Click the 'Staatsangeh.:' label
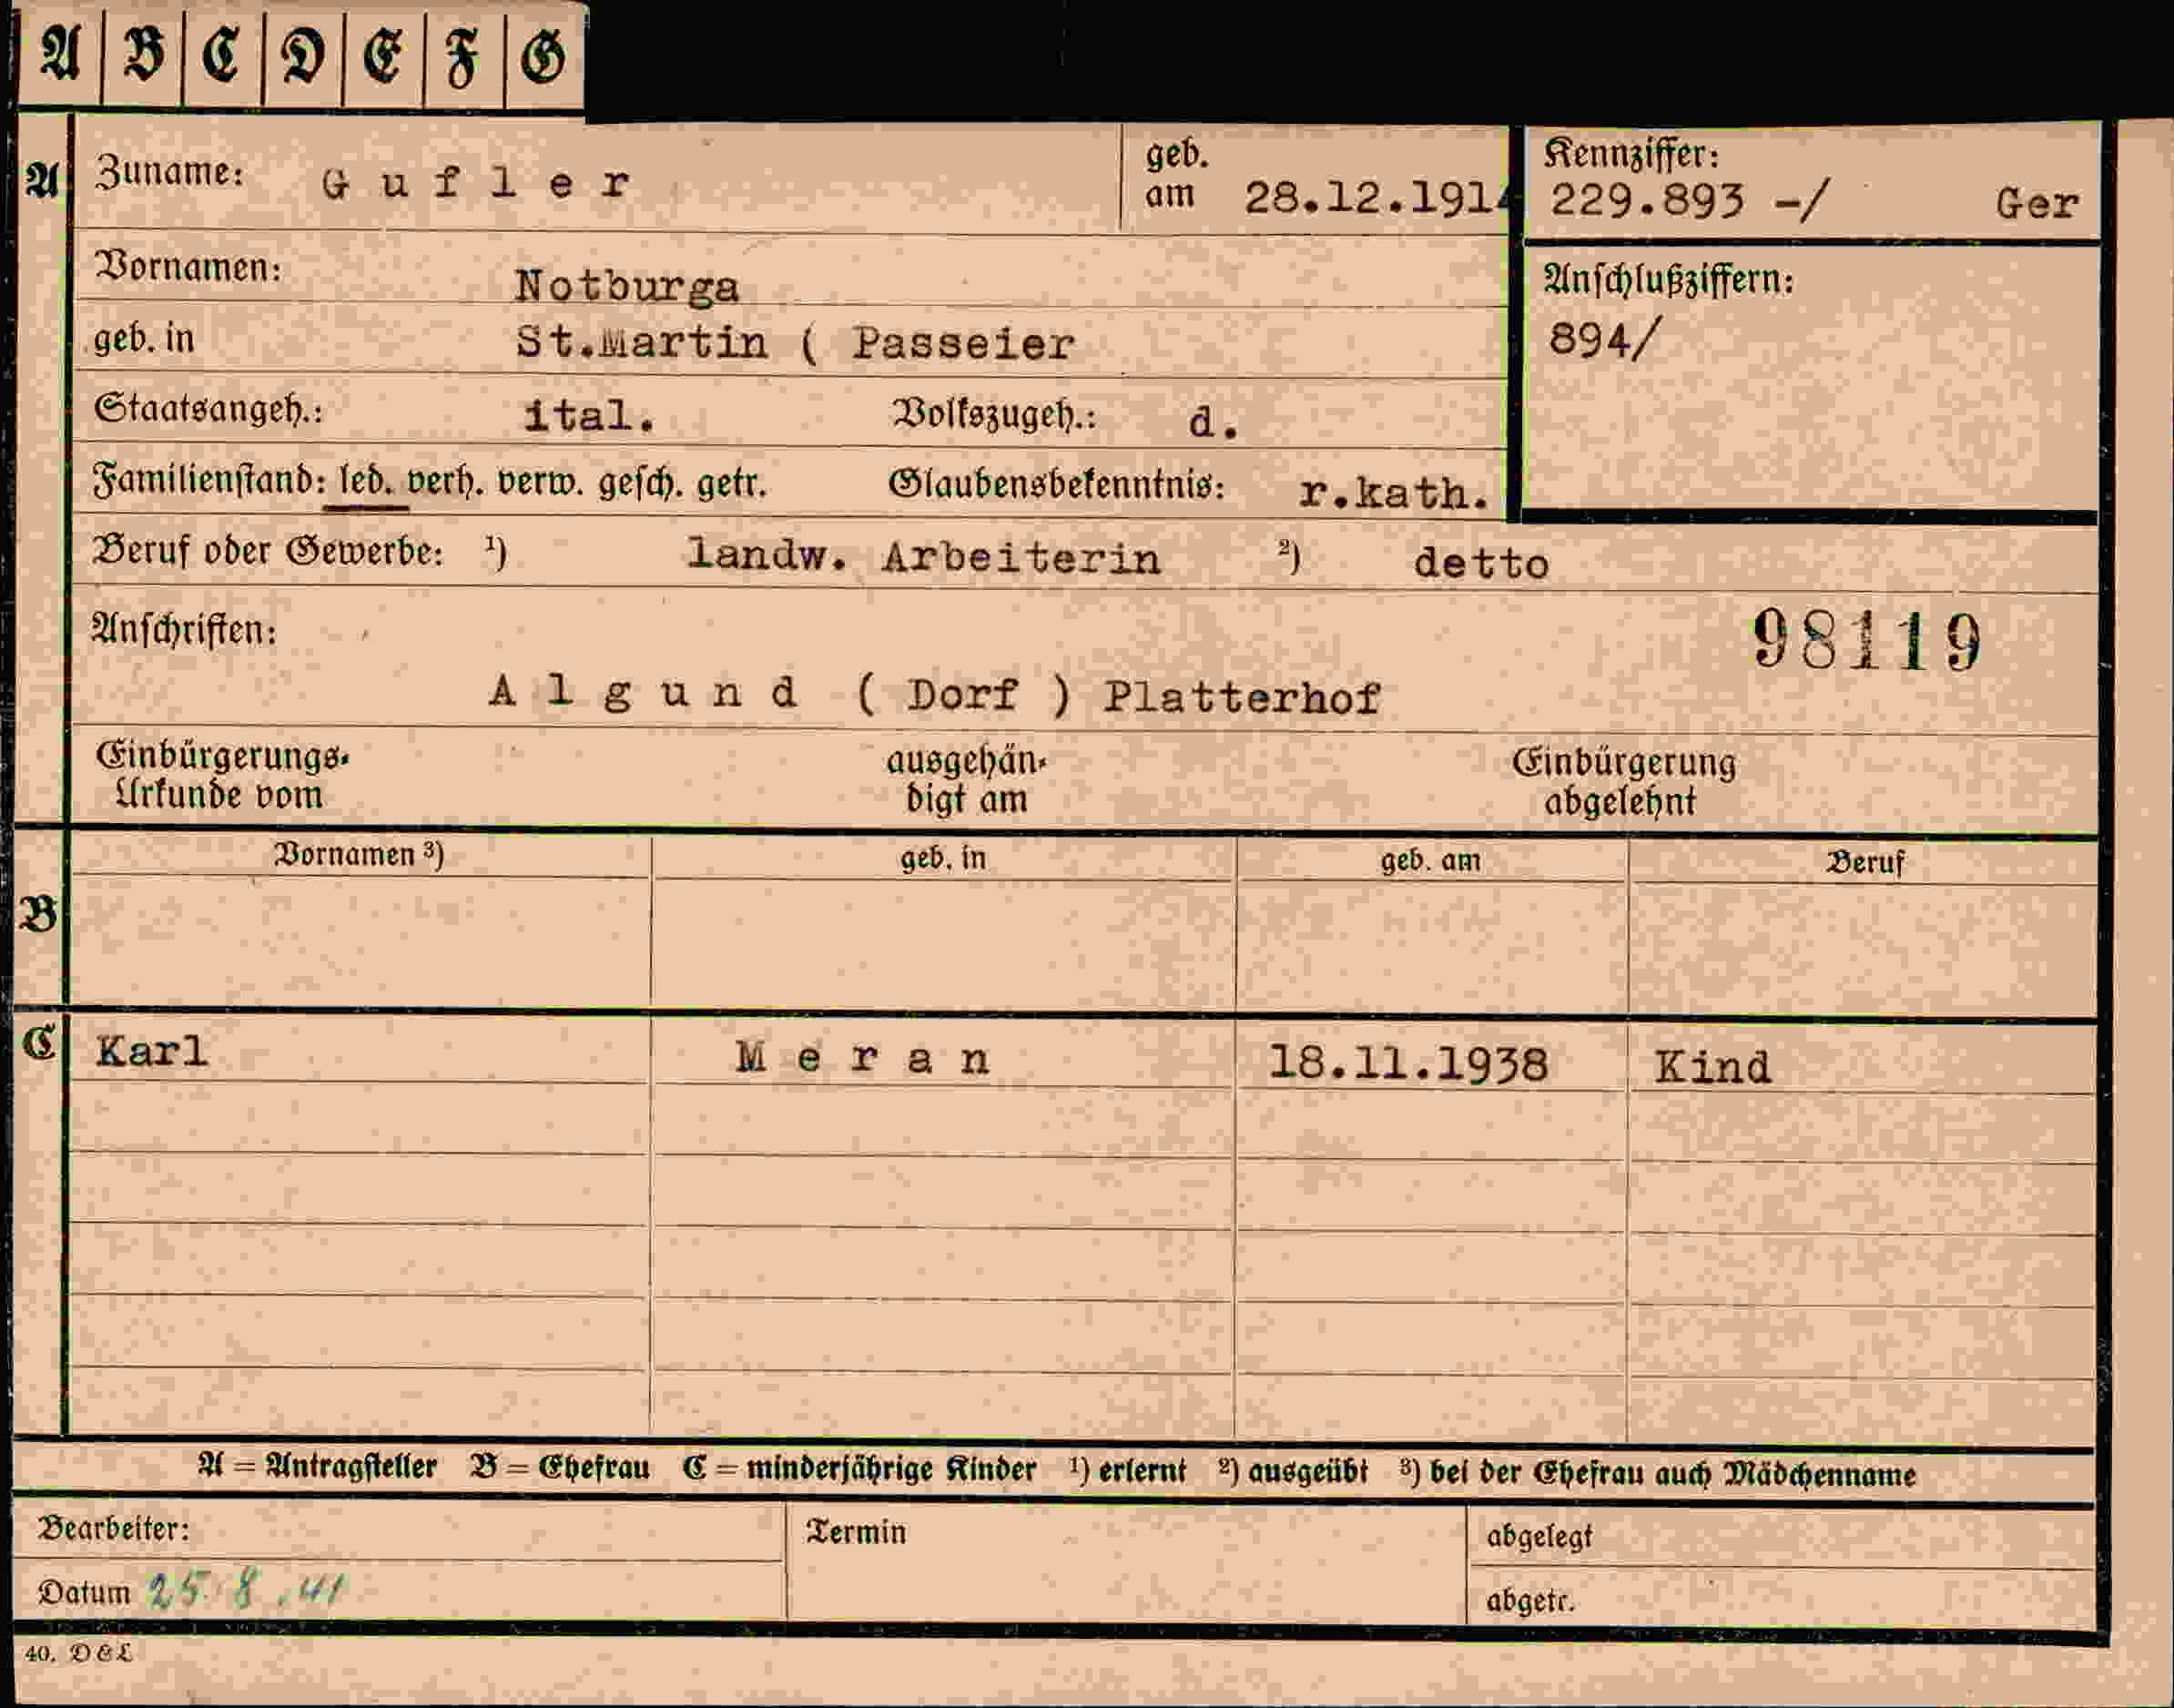The image size is (2174, 1708). click(x=208, y=408)
